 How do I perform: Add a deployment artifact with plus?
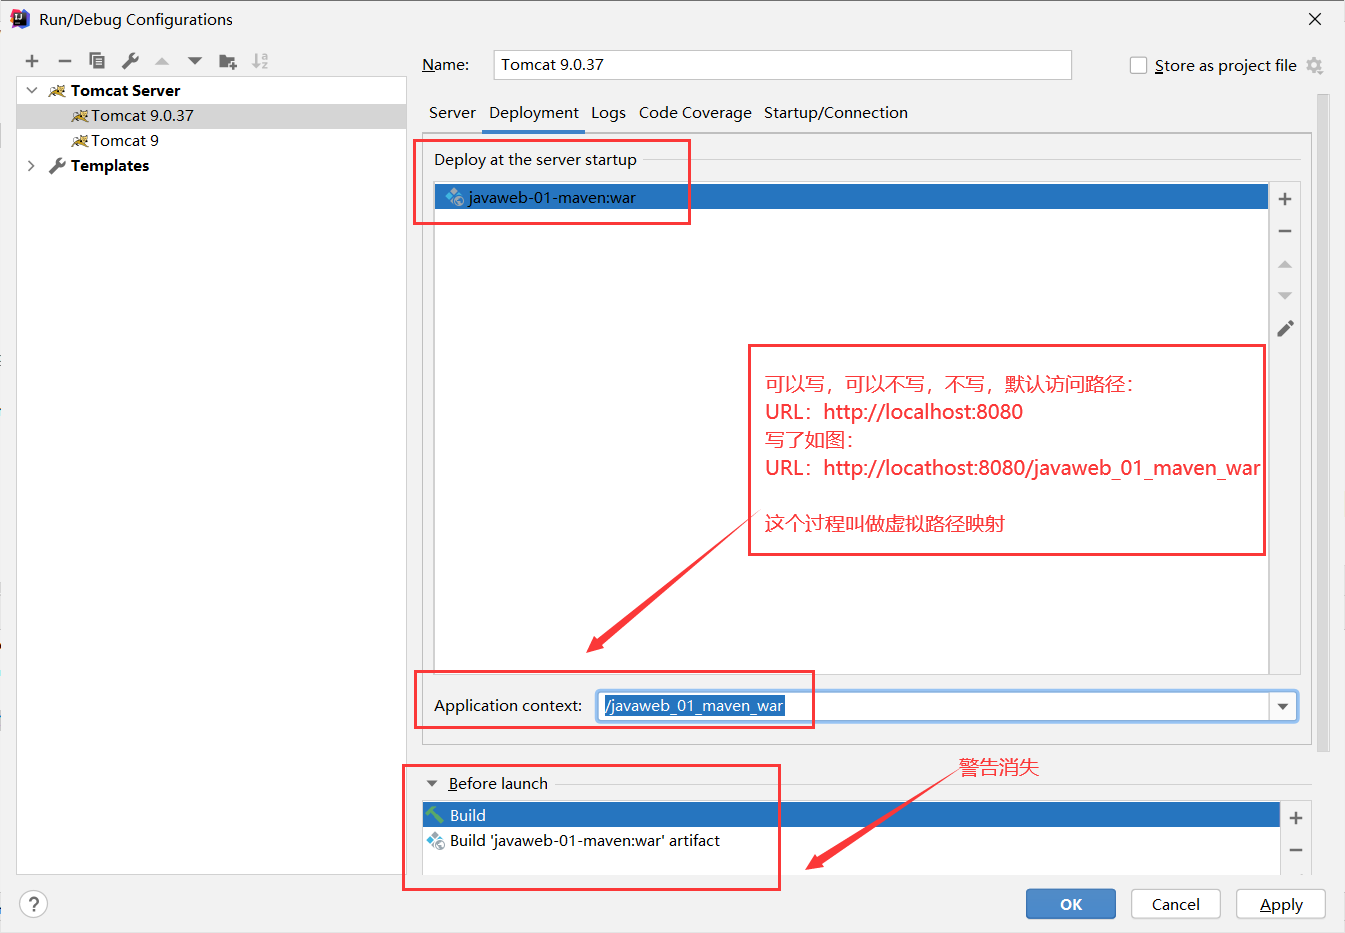1285,199
